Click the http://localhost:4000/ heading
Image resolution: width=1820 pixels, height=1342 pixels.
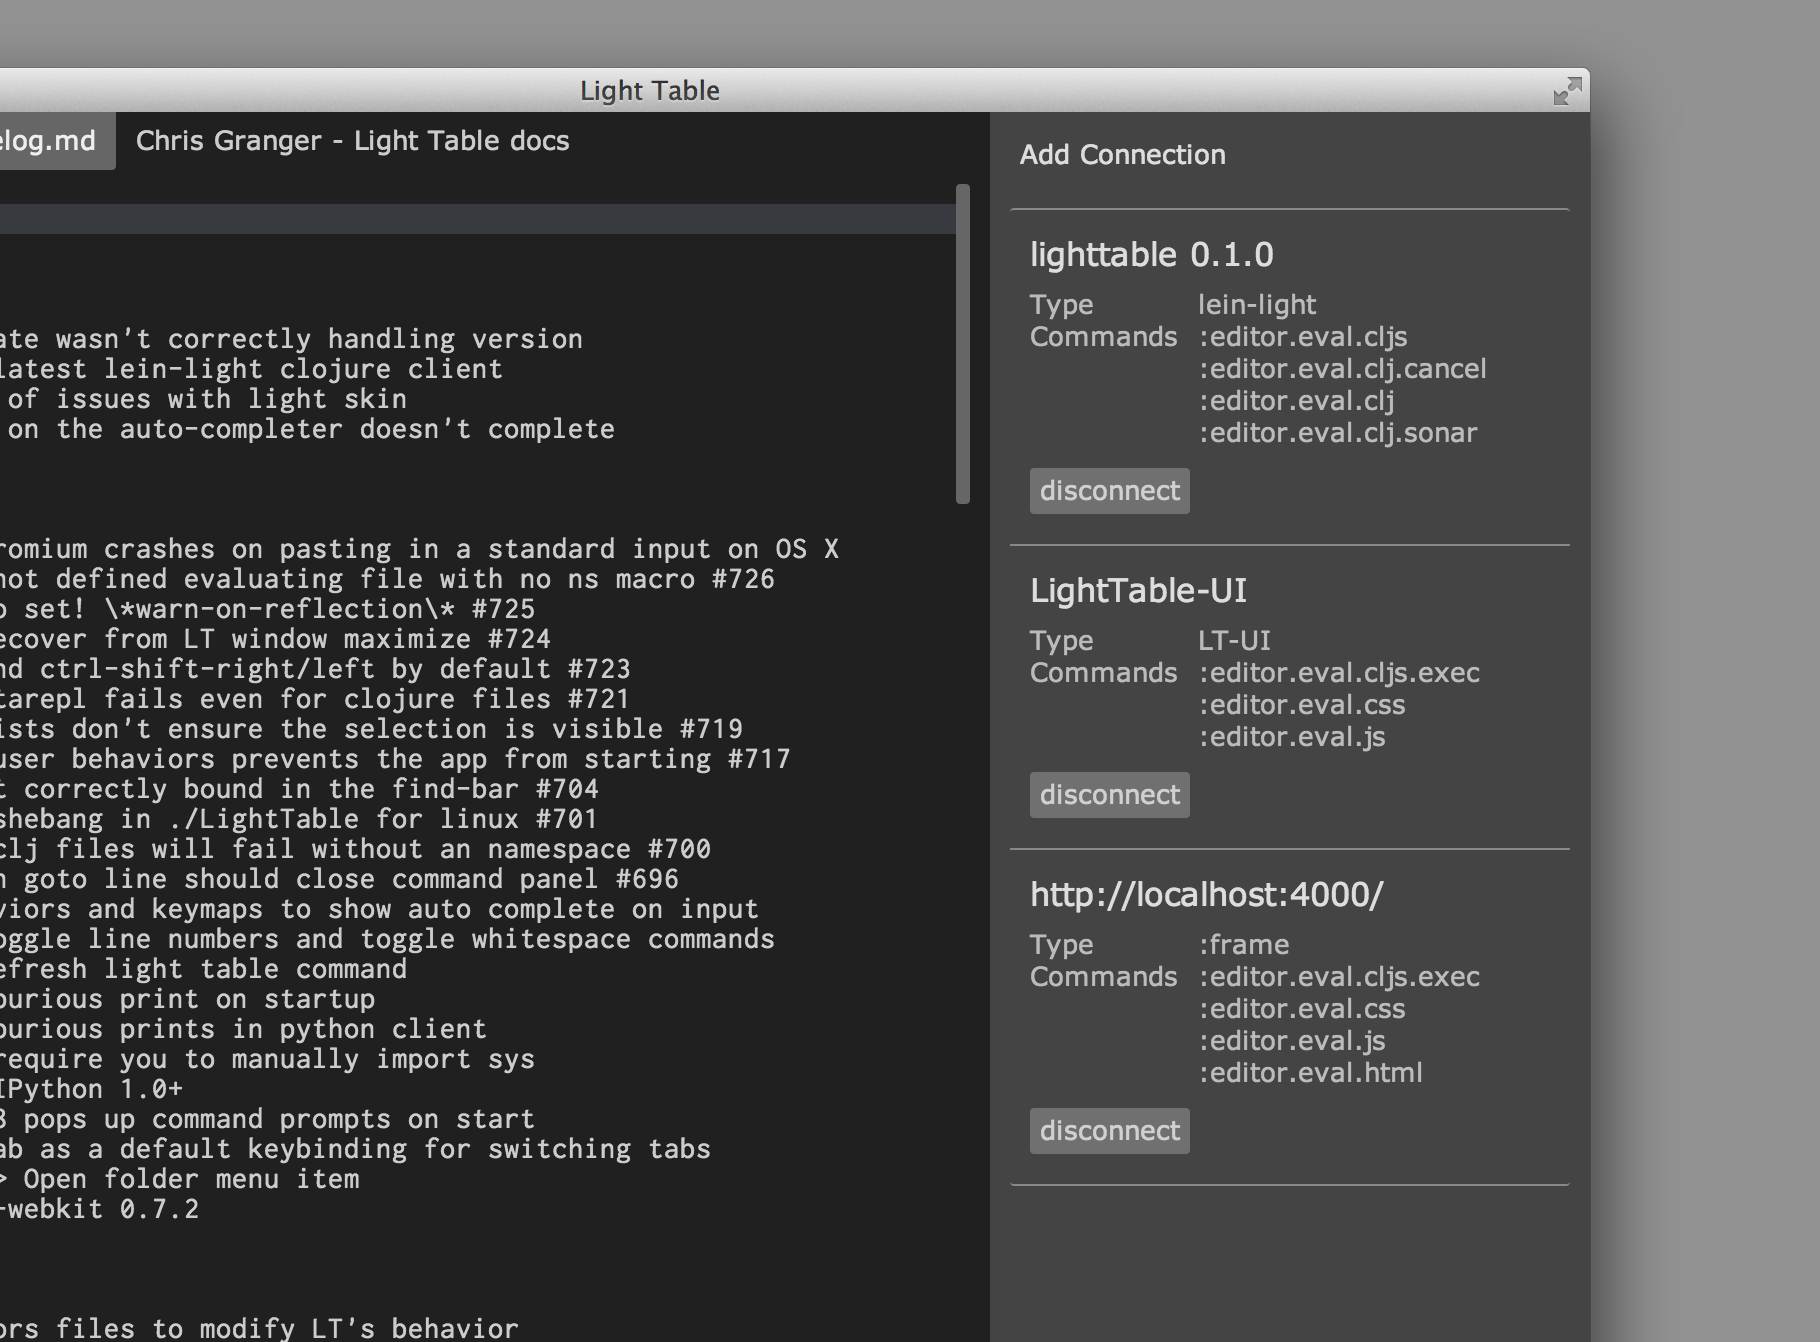pyautogui.click(x=1207, y=895)
